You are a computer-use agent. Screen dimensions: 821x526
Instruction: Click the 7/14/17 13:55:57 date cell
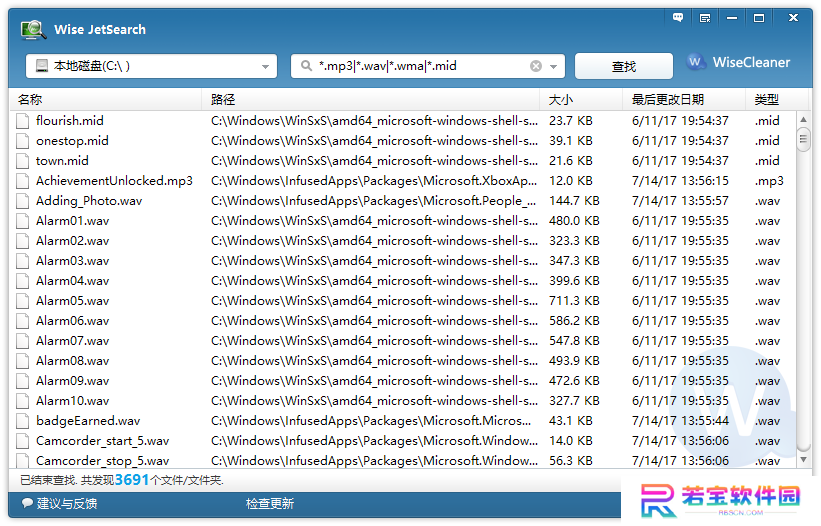(x=680, y=201)
